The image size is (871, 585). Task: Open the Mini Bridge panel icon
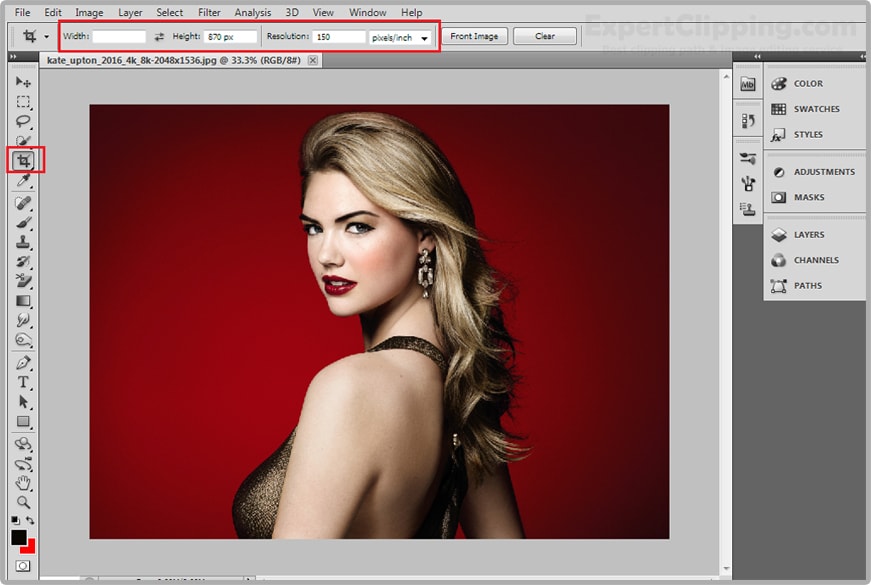[x=747, y=85]
